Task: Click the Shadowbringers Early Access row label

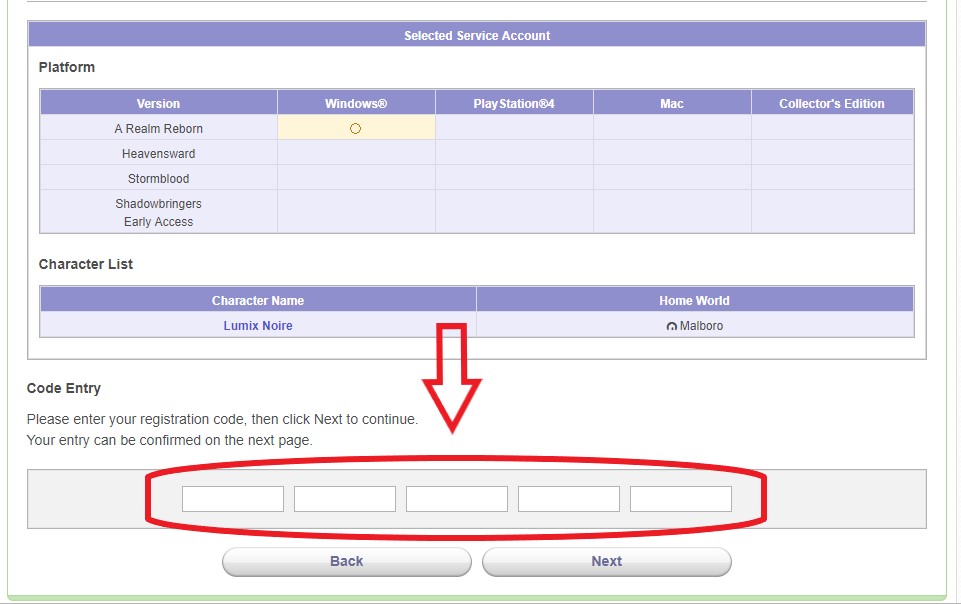Action: tap(158, 212)
